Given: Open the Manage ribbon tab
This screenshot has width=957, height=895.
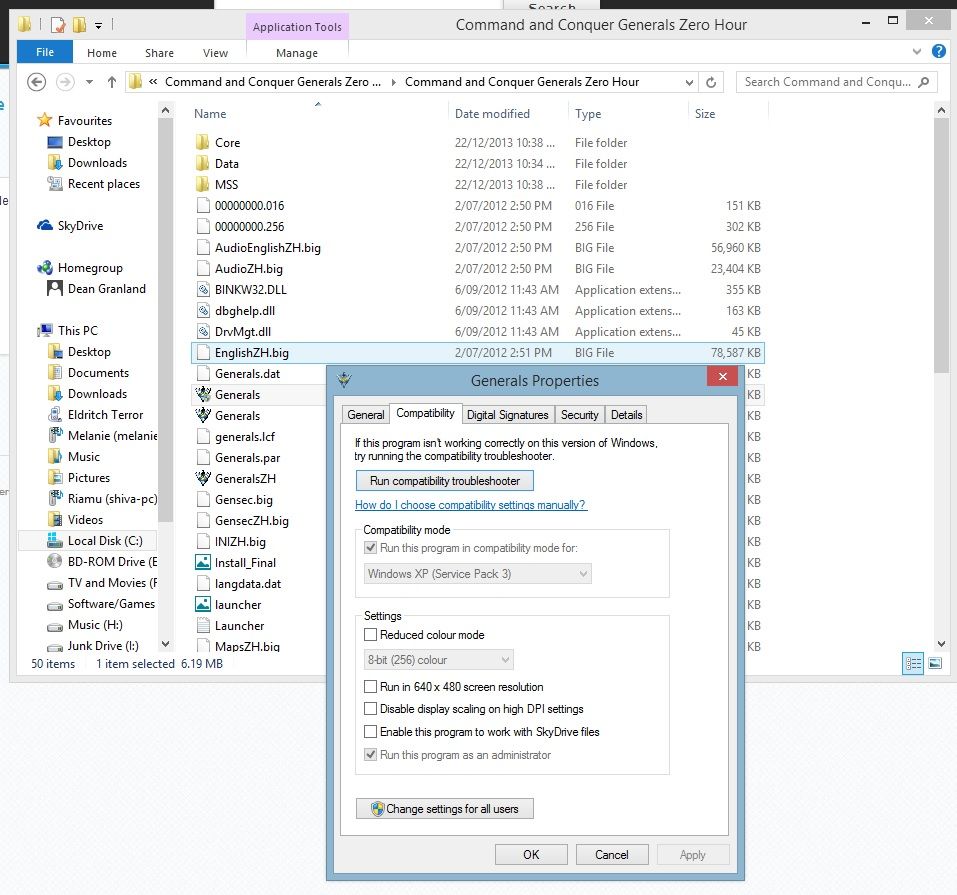Looking at the screenshot, I should pos(297,53).
